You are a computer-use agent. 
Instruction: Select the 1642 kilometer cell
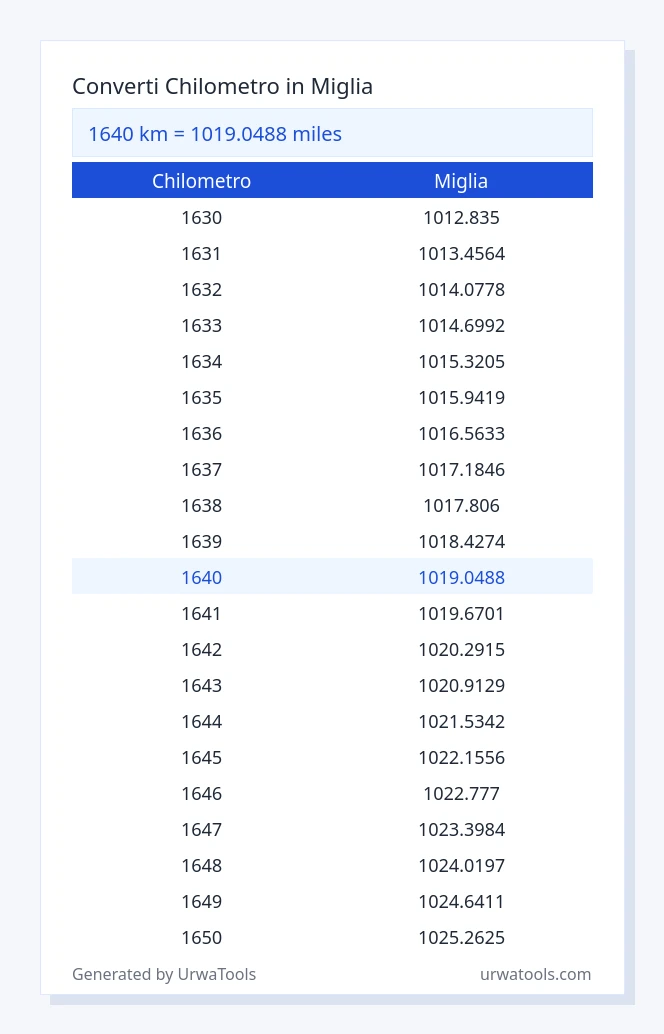tap(202, 650)
